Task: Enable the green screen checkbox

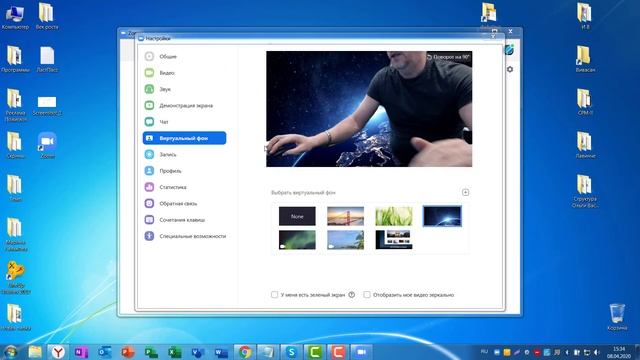Action: coord(274,295)
